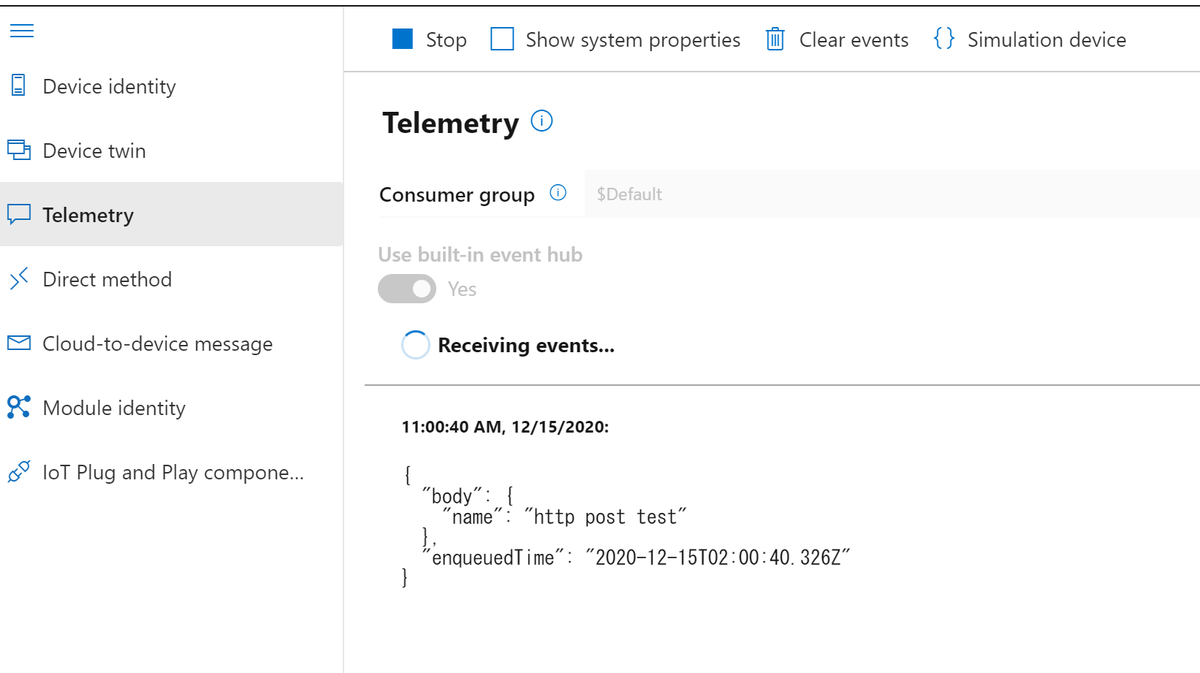The image size is (1200, 673).
Task: Click the info icon beside Consumer group
Action: pos(559,193)
